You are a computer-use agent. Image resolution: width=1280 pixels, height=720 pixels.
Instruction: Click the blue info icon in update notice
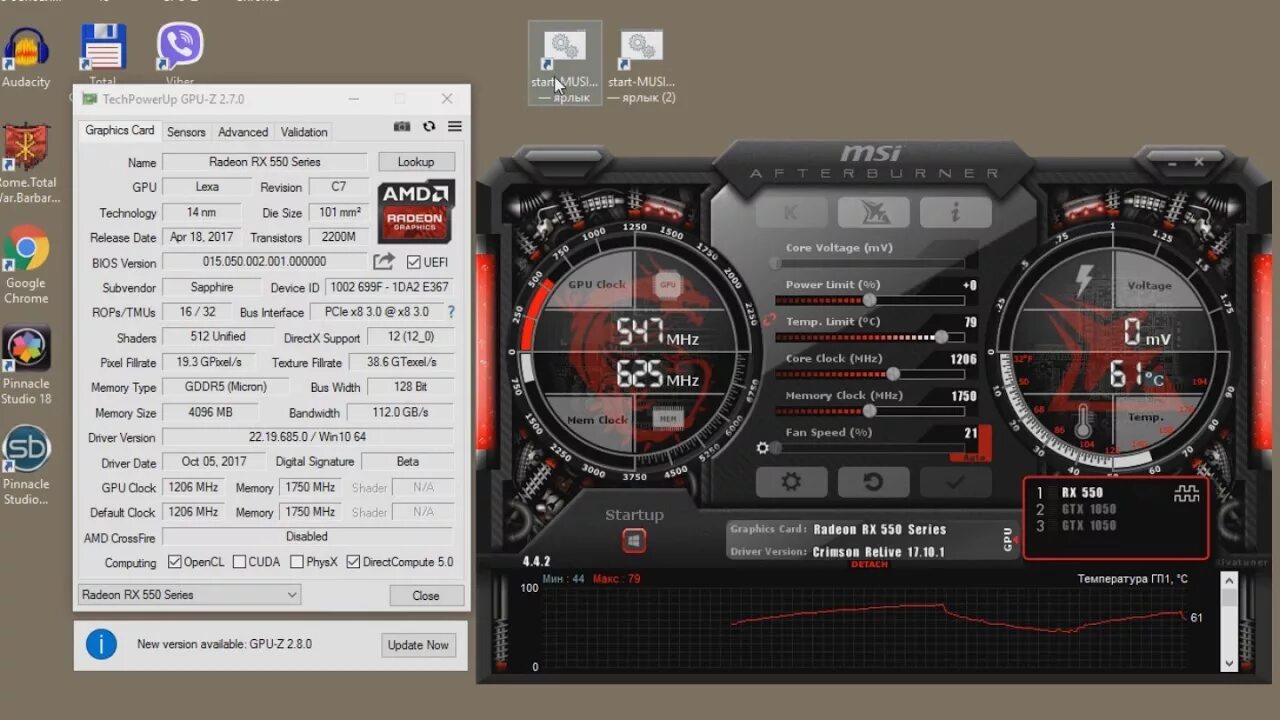pyautogui.click(x=101, y=644)
